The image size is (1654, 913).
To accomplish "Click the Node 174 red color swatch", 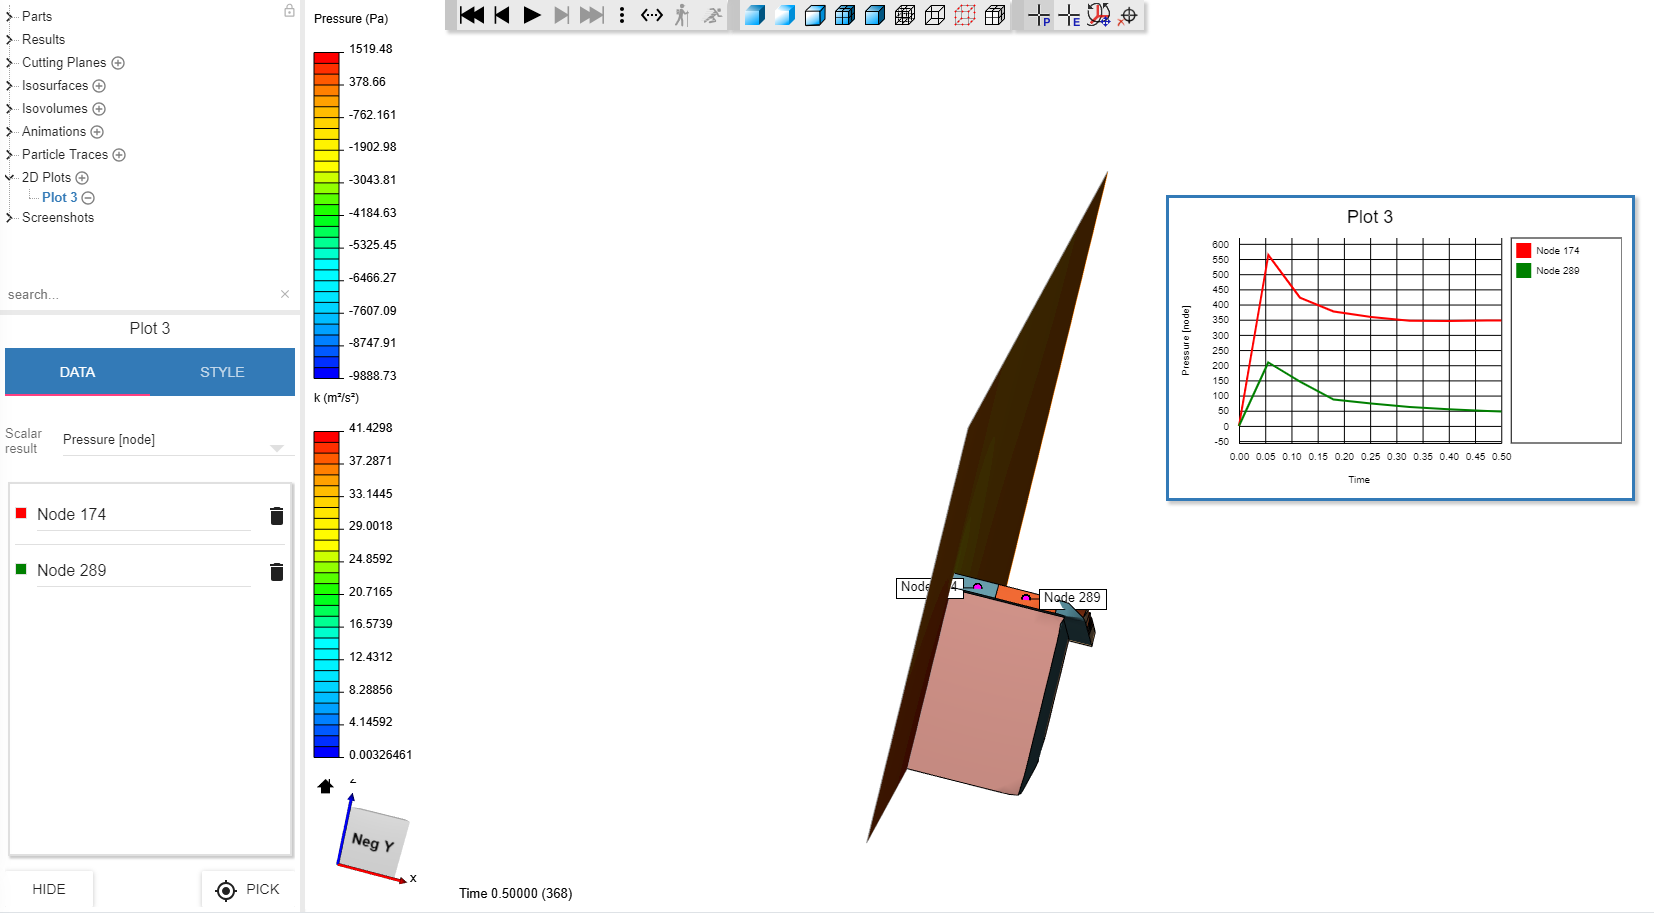I will tap(21, 513).
